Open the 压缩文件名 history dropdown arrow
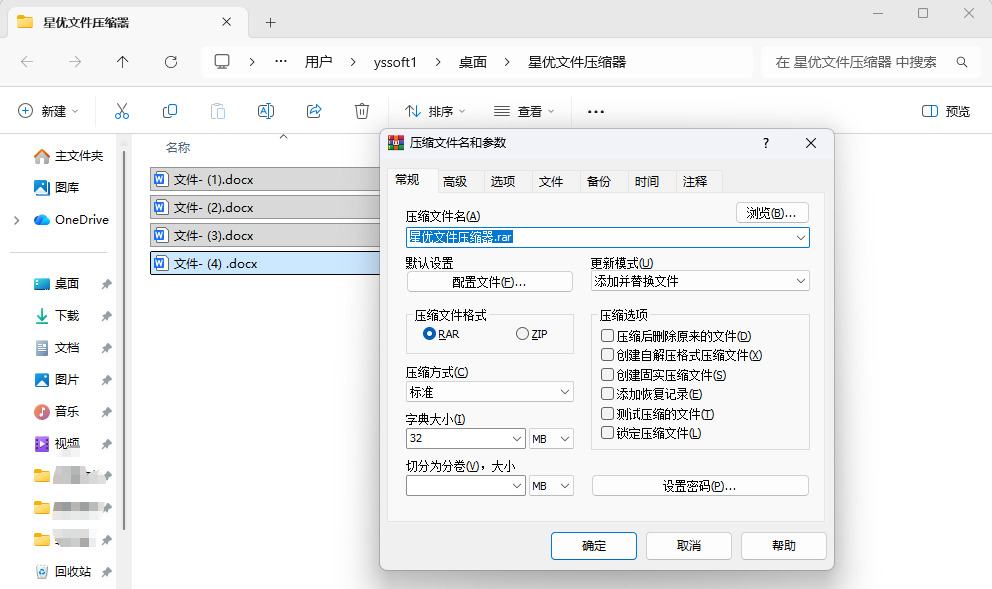992x589 pixels. tap(800, 237)
